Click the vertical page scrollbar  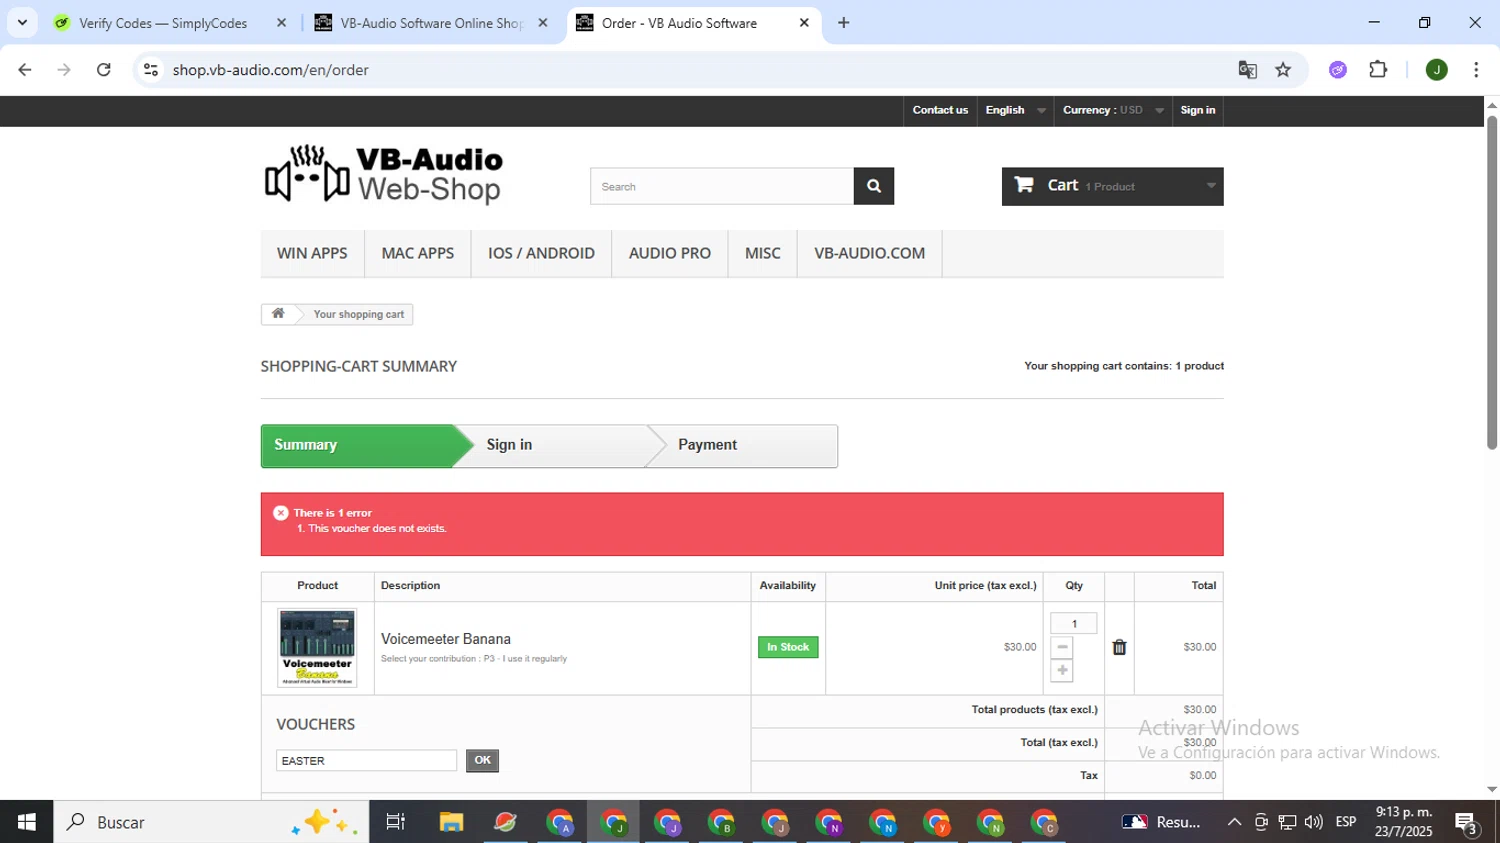click(1491, 283)
